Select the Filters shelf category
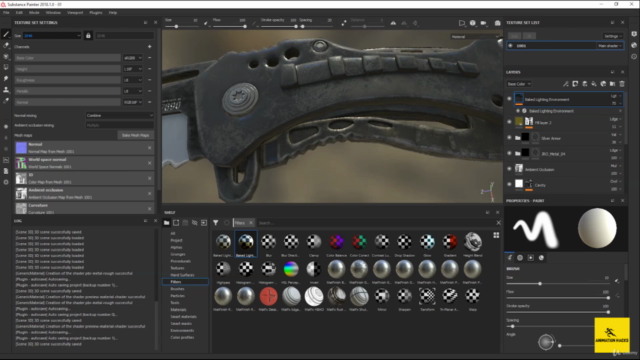Viewport: 640px width, 360px height. (x=185, y=282)
